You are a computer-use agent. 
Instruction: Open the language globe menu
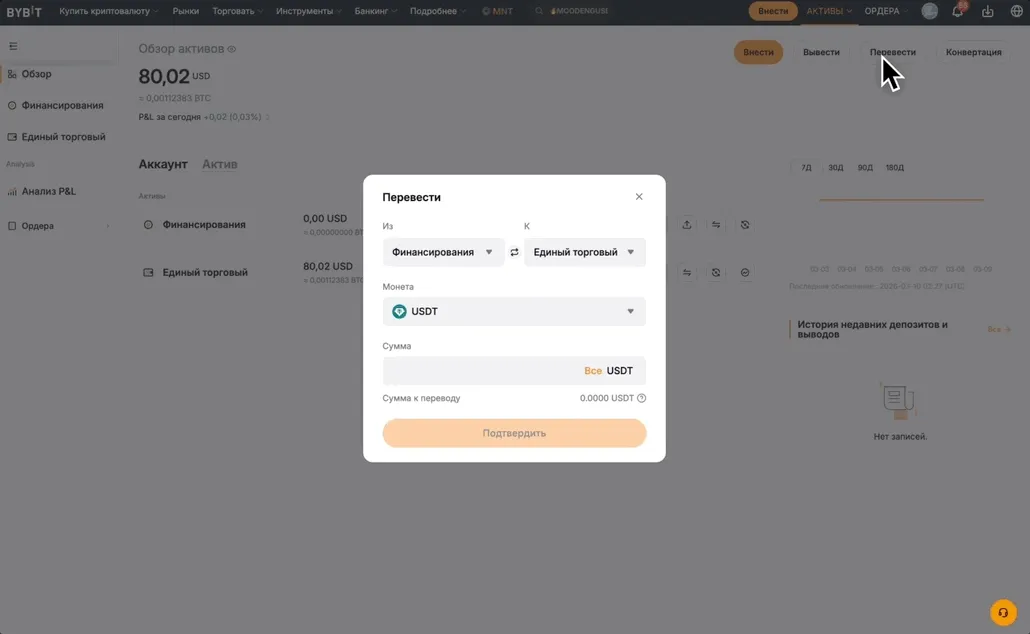1017,12
